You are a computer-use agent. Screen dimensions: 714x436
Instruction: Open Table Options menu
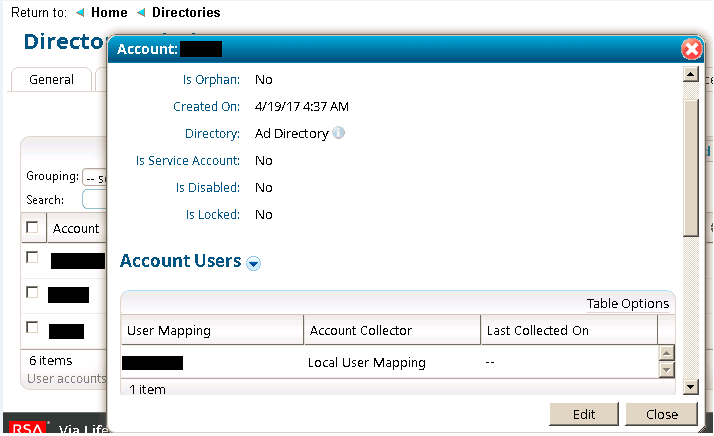click(627, 304)
